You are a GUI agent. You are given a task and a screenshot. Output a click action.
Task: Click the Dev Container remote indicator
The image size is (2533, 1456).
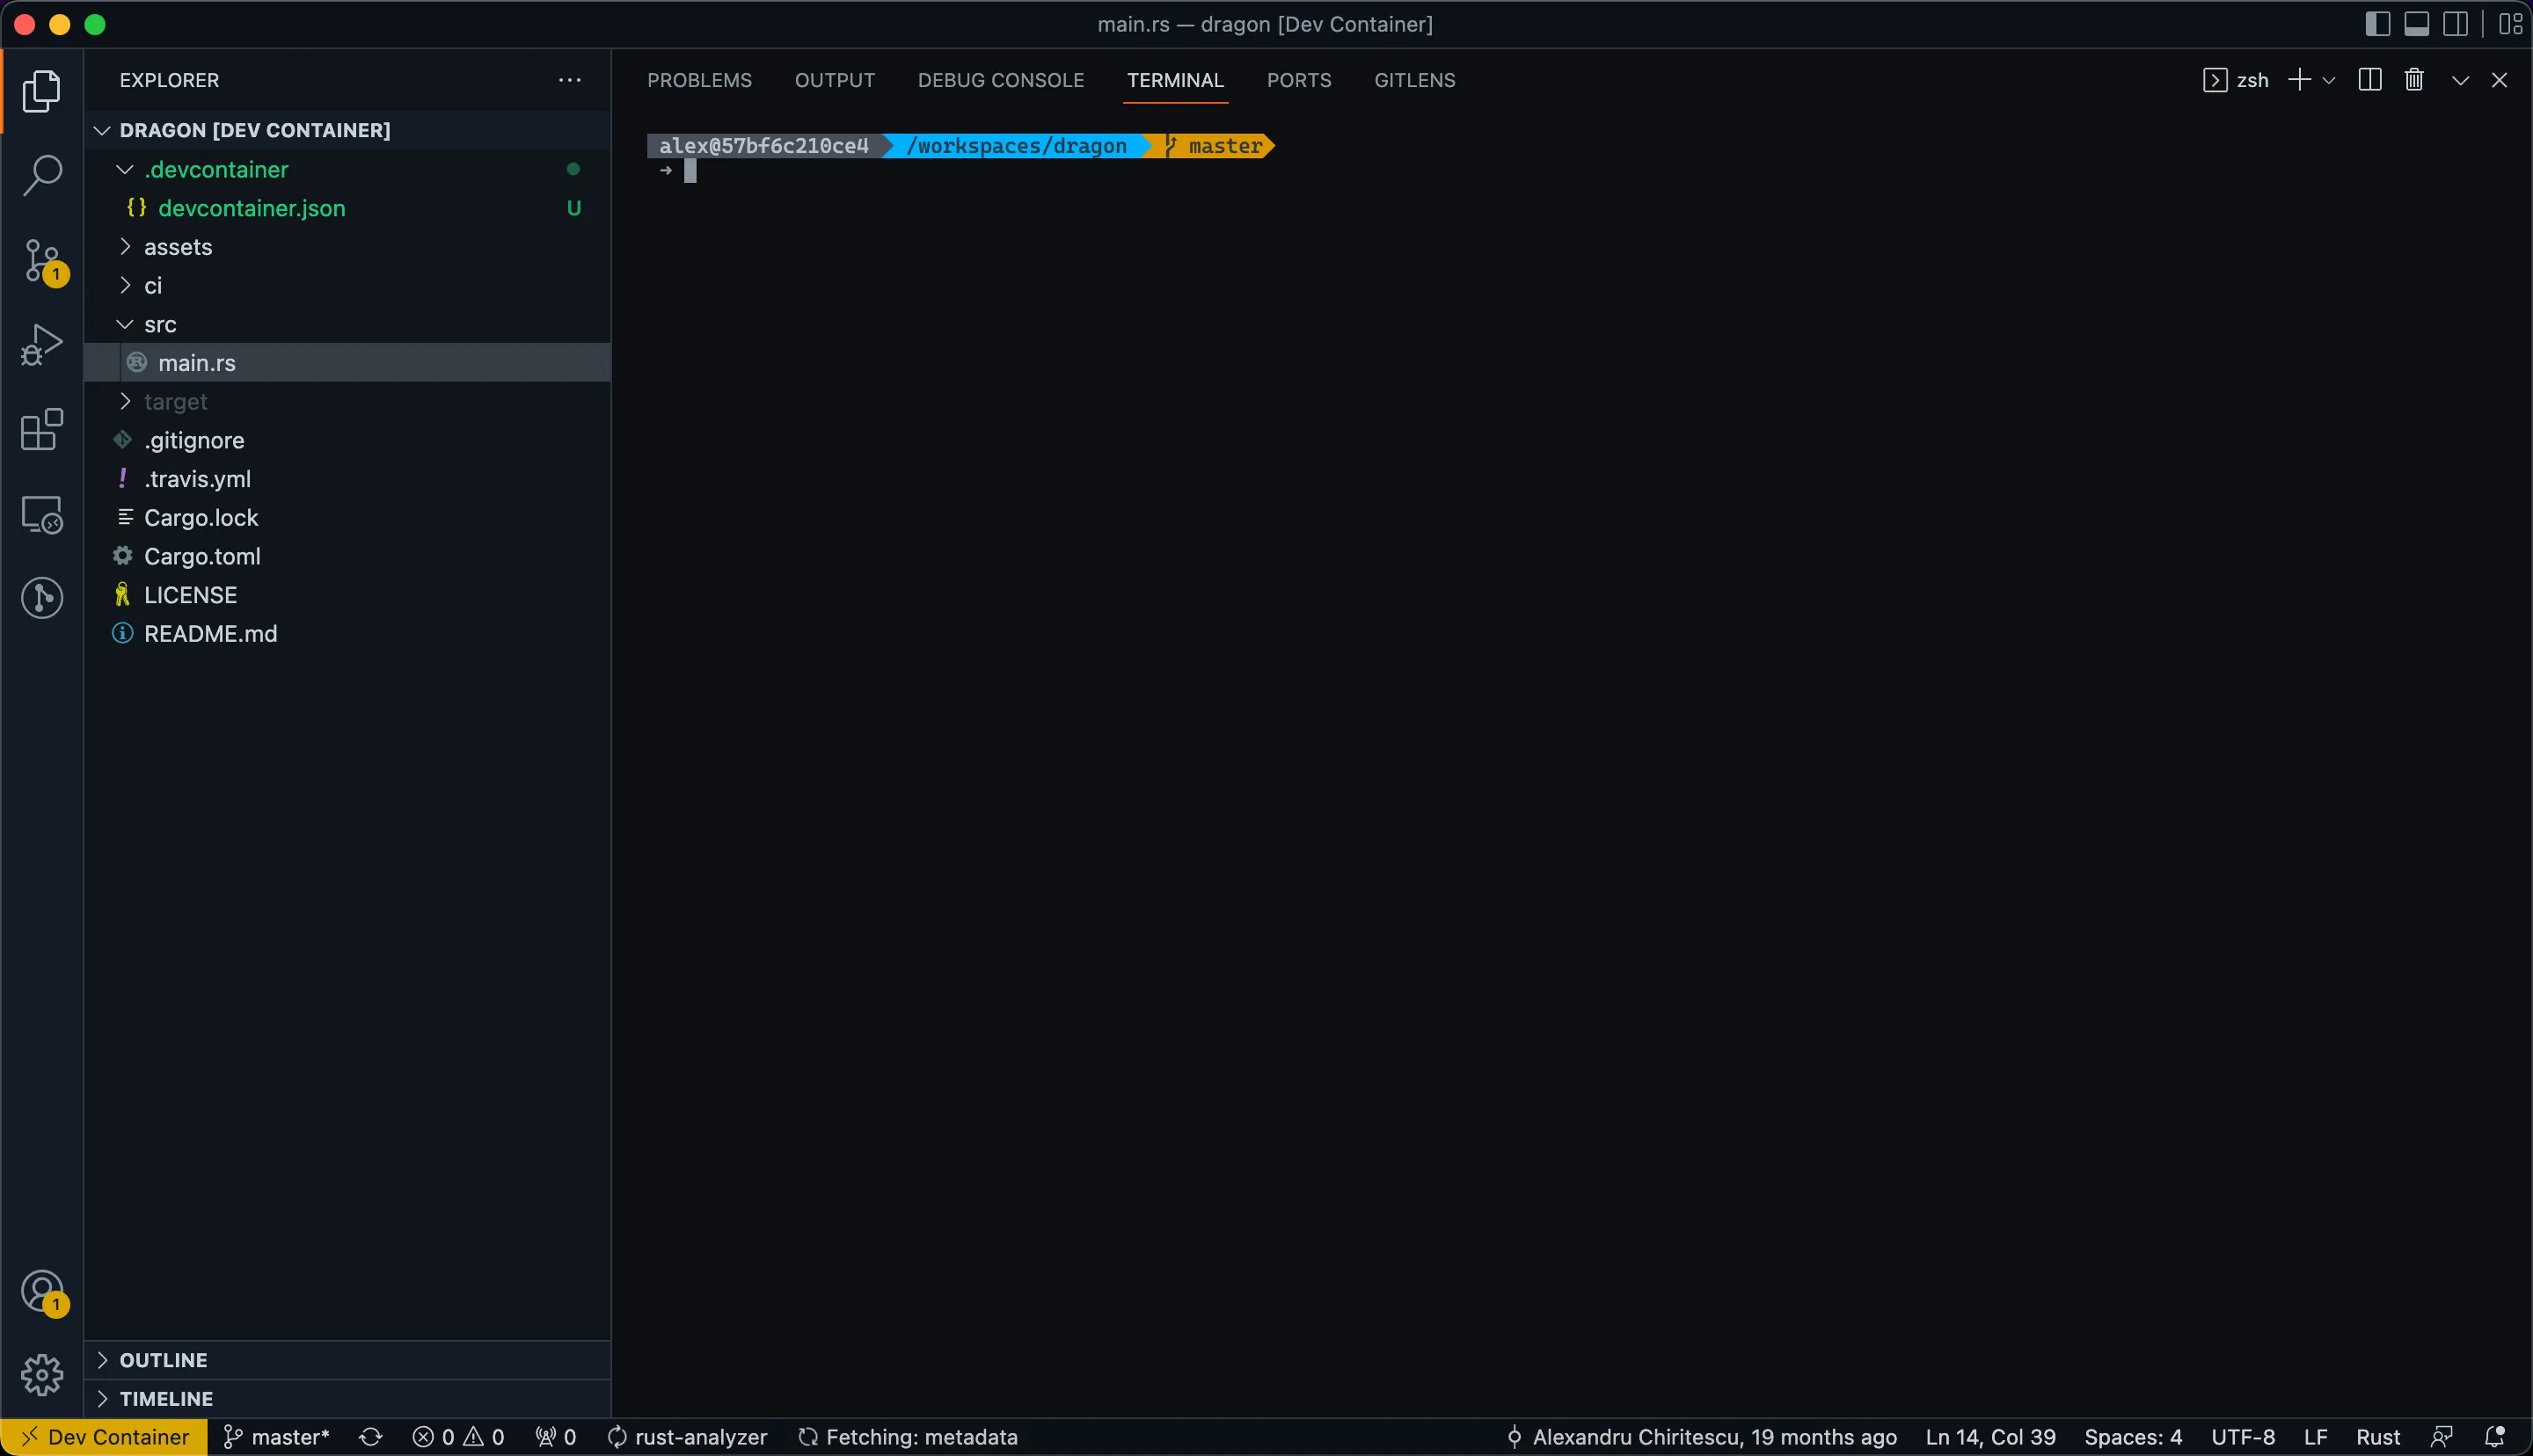(x=105, y=1437)
